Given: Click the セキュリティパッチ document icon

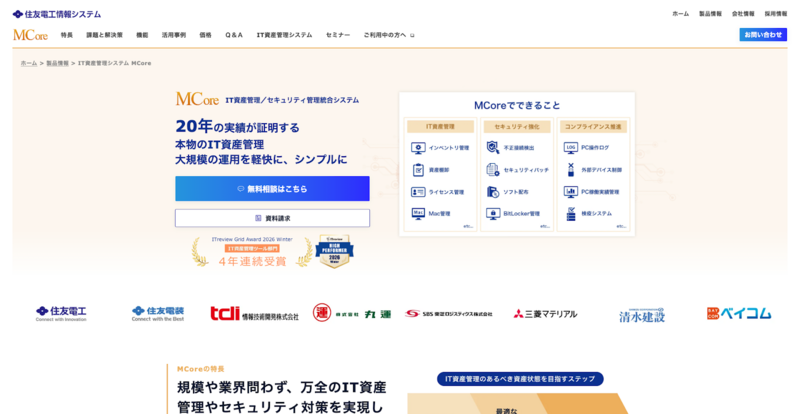Looking at the screenshot, I should [x=492, y=169].
